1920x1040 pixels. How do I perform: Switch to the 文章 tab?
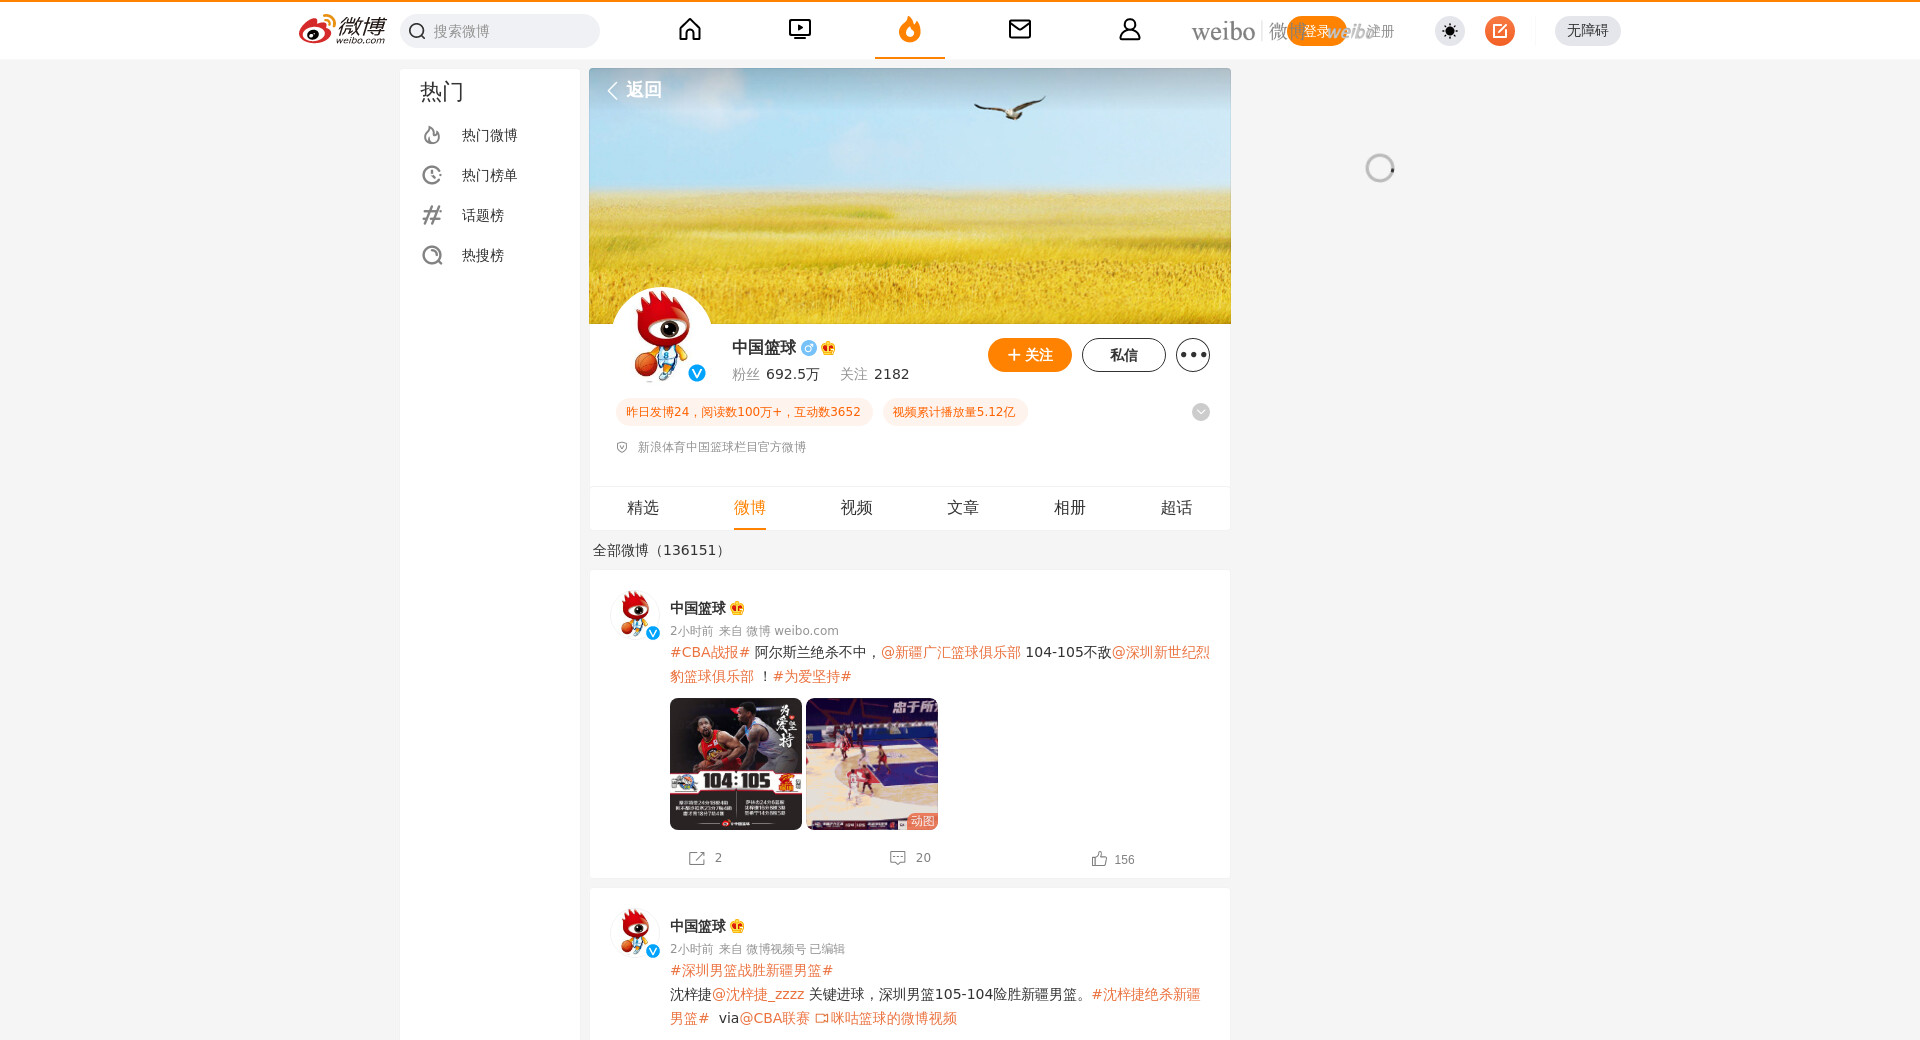point(963,508)
